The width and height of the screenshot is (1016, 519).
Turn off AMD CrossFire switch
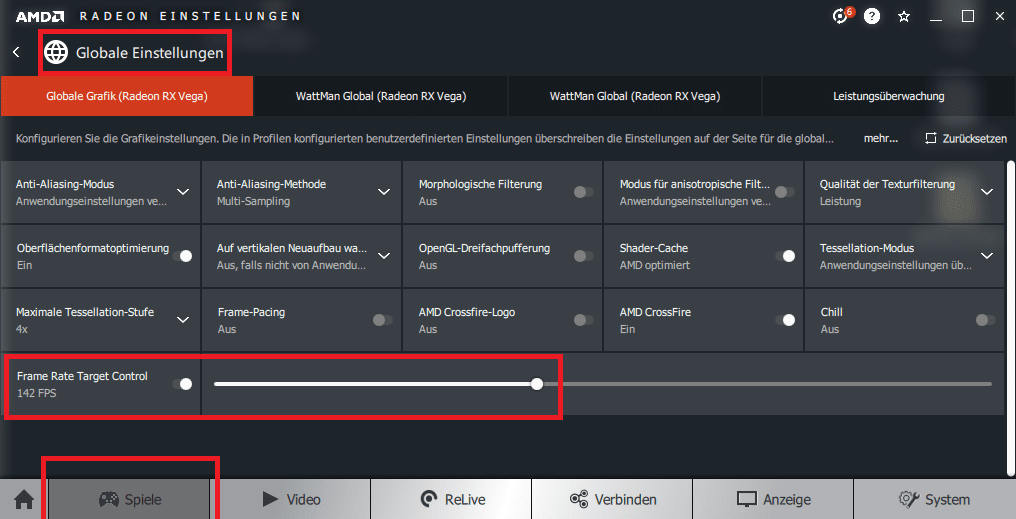(x=785, y=320)
